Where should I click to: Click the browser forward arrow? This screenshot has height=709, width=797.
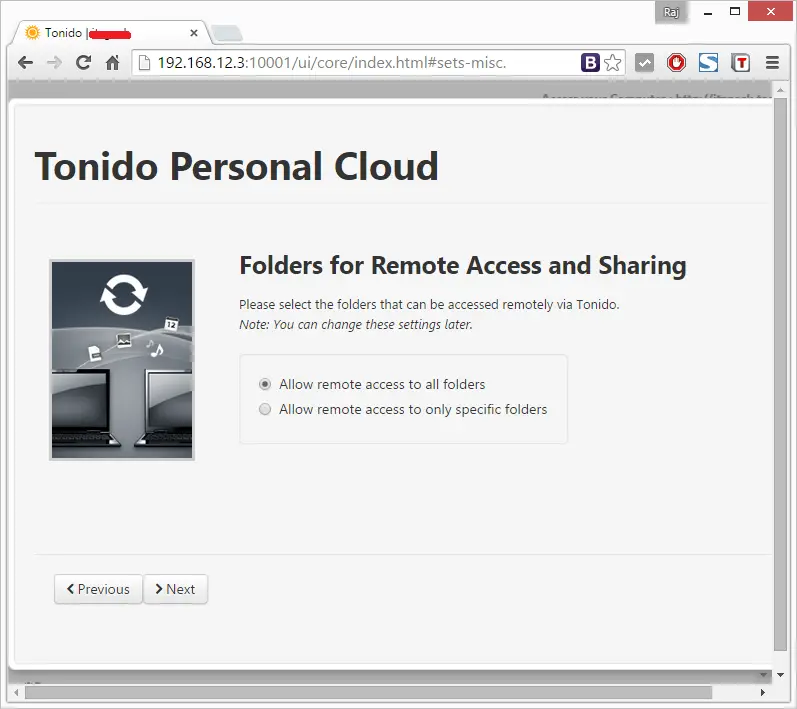click(x=54, y=63)
